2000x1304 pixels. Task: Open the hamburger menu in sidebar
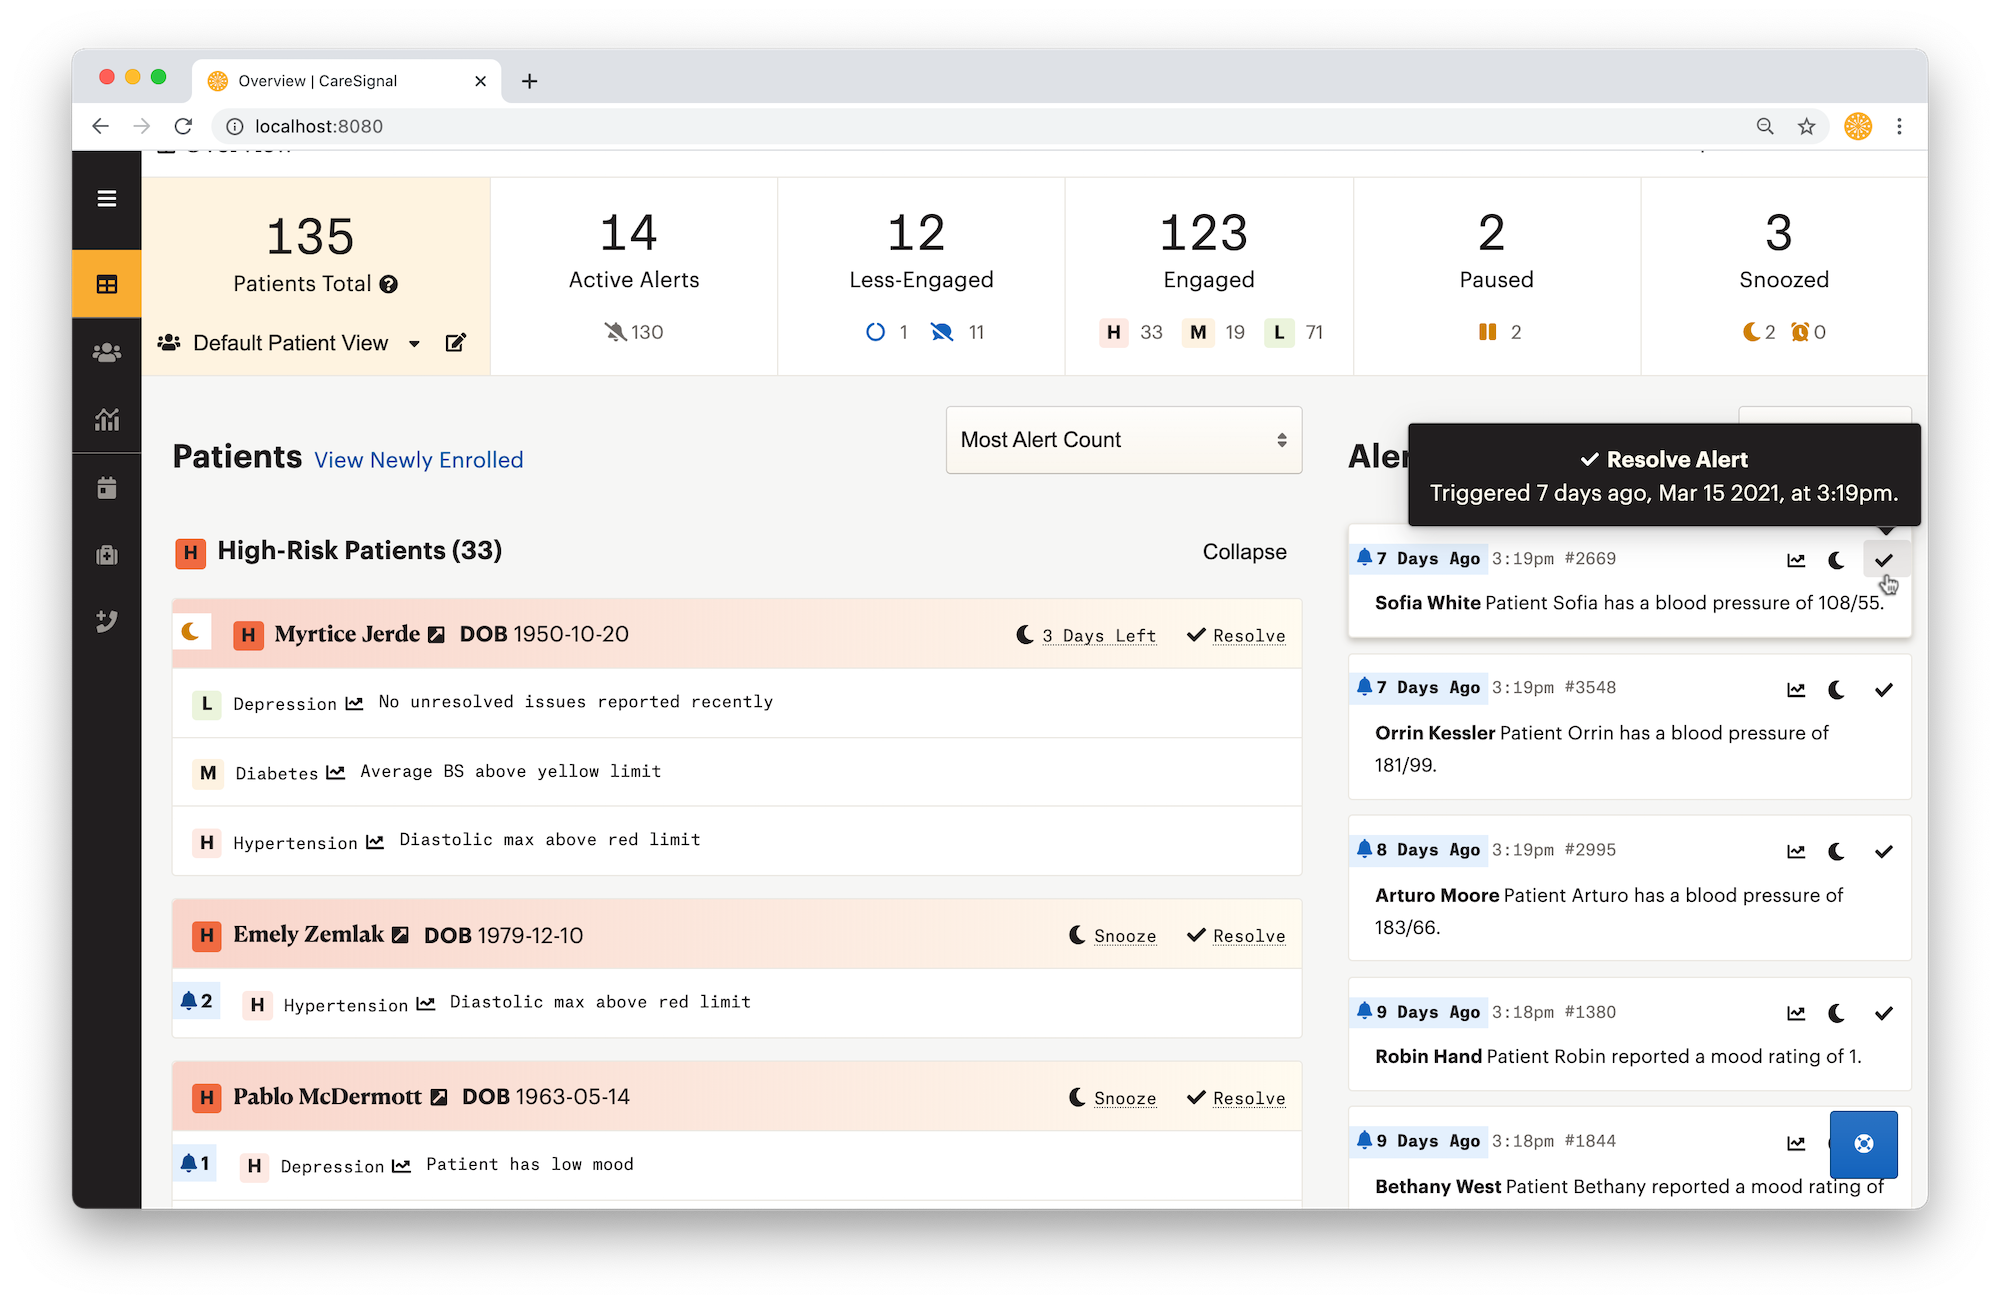pos(107,199)
